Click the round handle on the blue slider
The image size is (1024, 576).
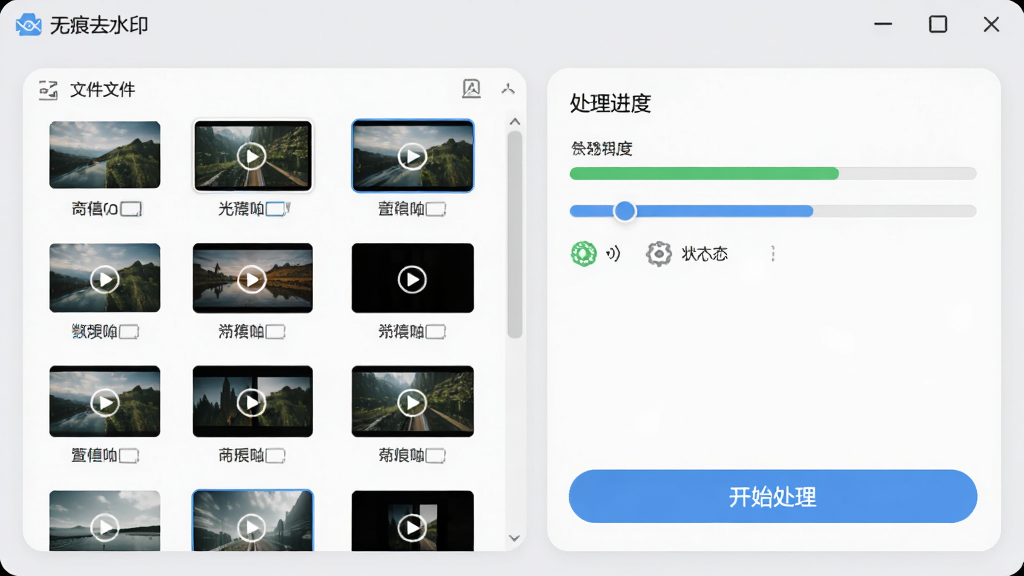click(625, 211)
